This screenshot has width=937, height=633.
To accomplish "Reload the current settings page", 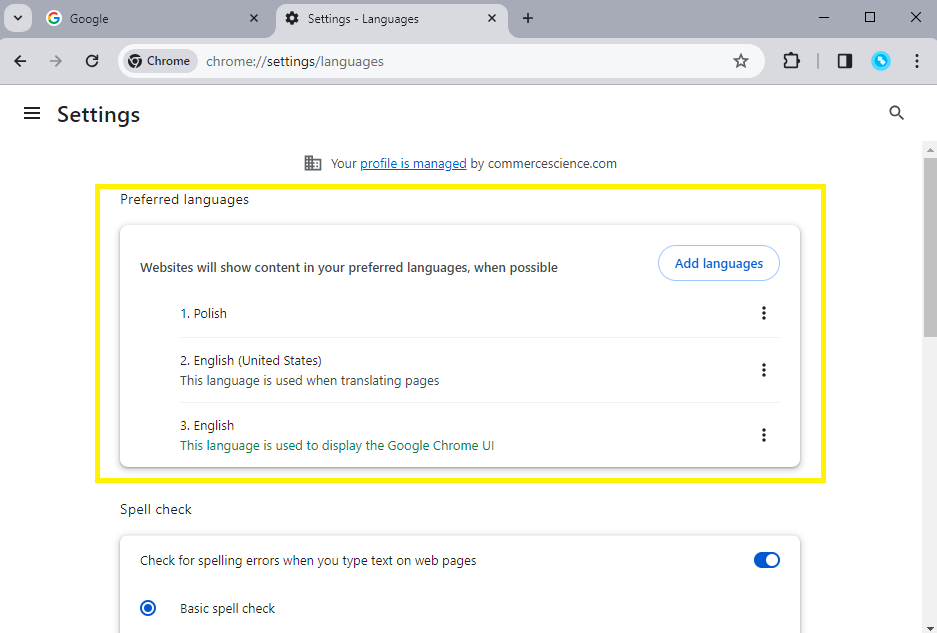I will [91, 61].
